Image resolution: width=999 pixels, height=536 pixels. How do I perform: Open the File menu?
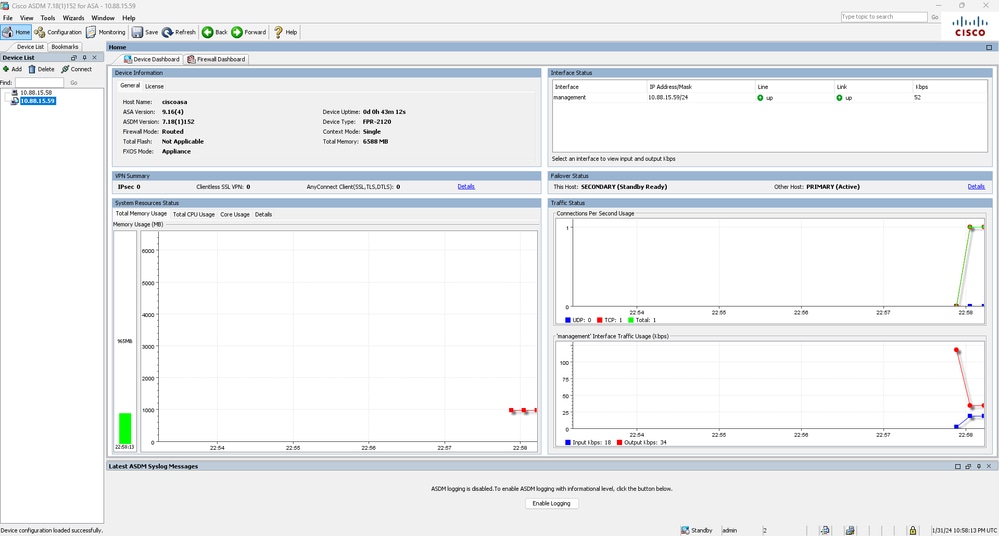(8, 18)
